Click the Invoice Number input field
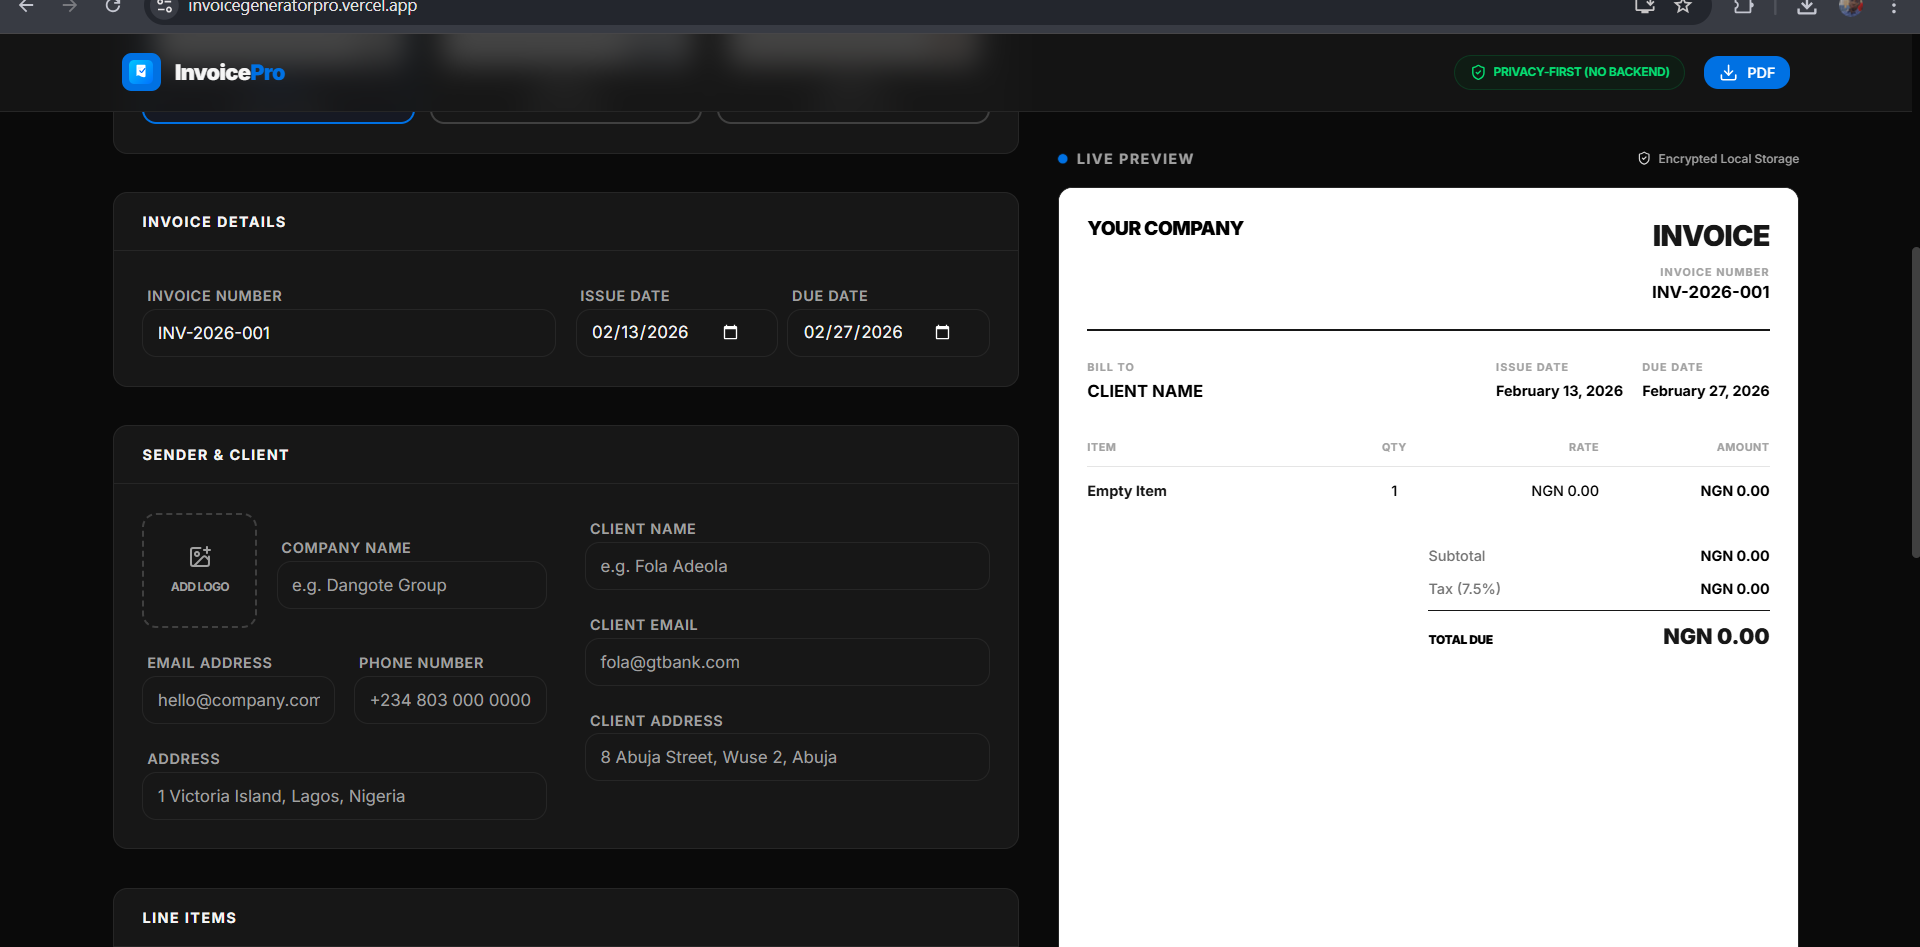This screenshot has height=947, width=1920. pos(348,333)
